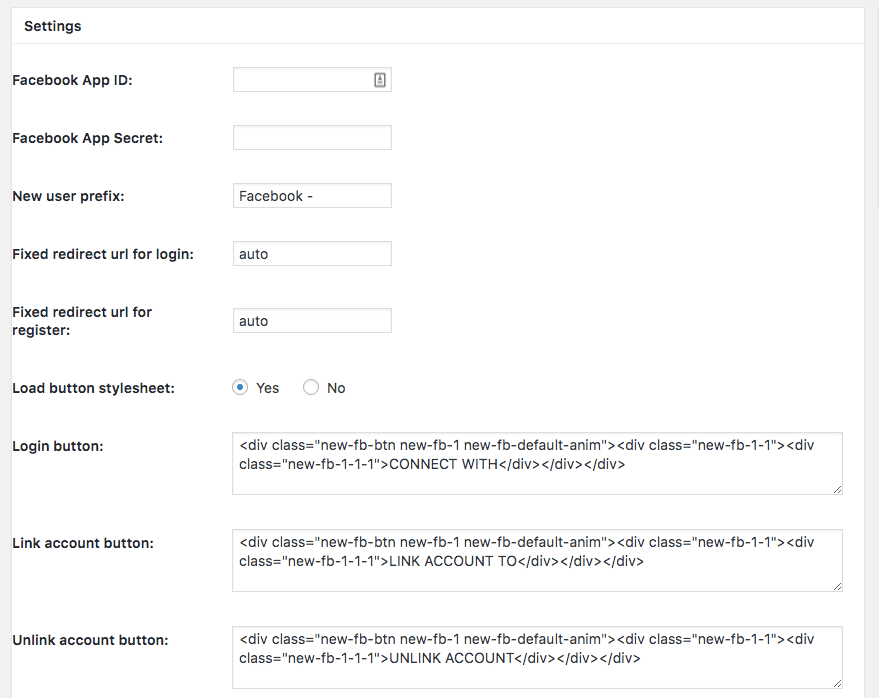Click the Yes label next to radio button
879x698 pixels.
pyautogui.click(x=267, y=388)
